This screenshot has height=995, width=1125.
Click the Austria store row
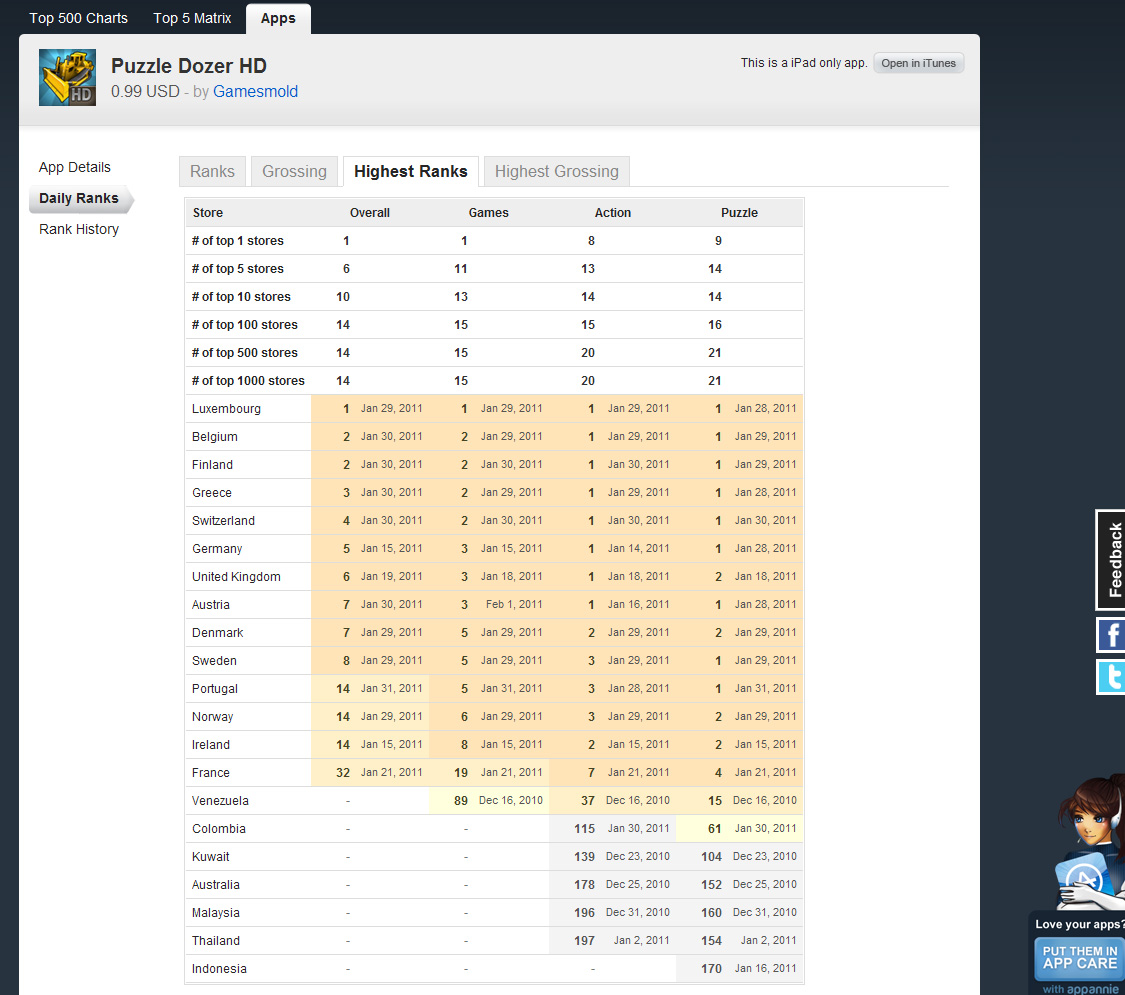point(494,605)
